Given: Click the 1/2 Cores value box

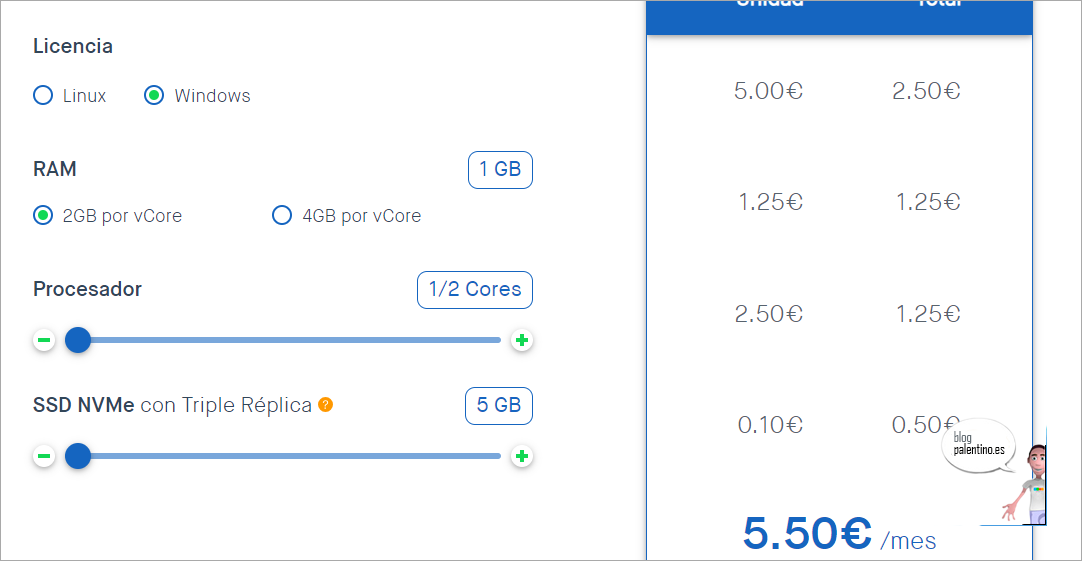Looking at the screenshot, I should point(475,290).
